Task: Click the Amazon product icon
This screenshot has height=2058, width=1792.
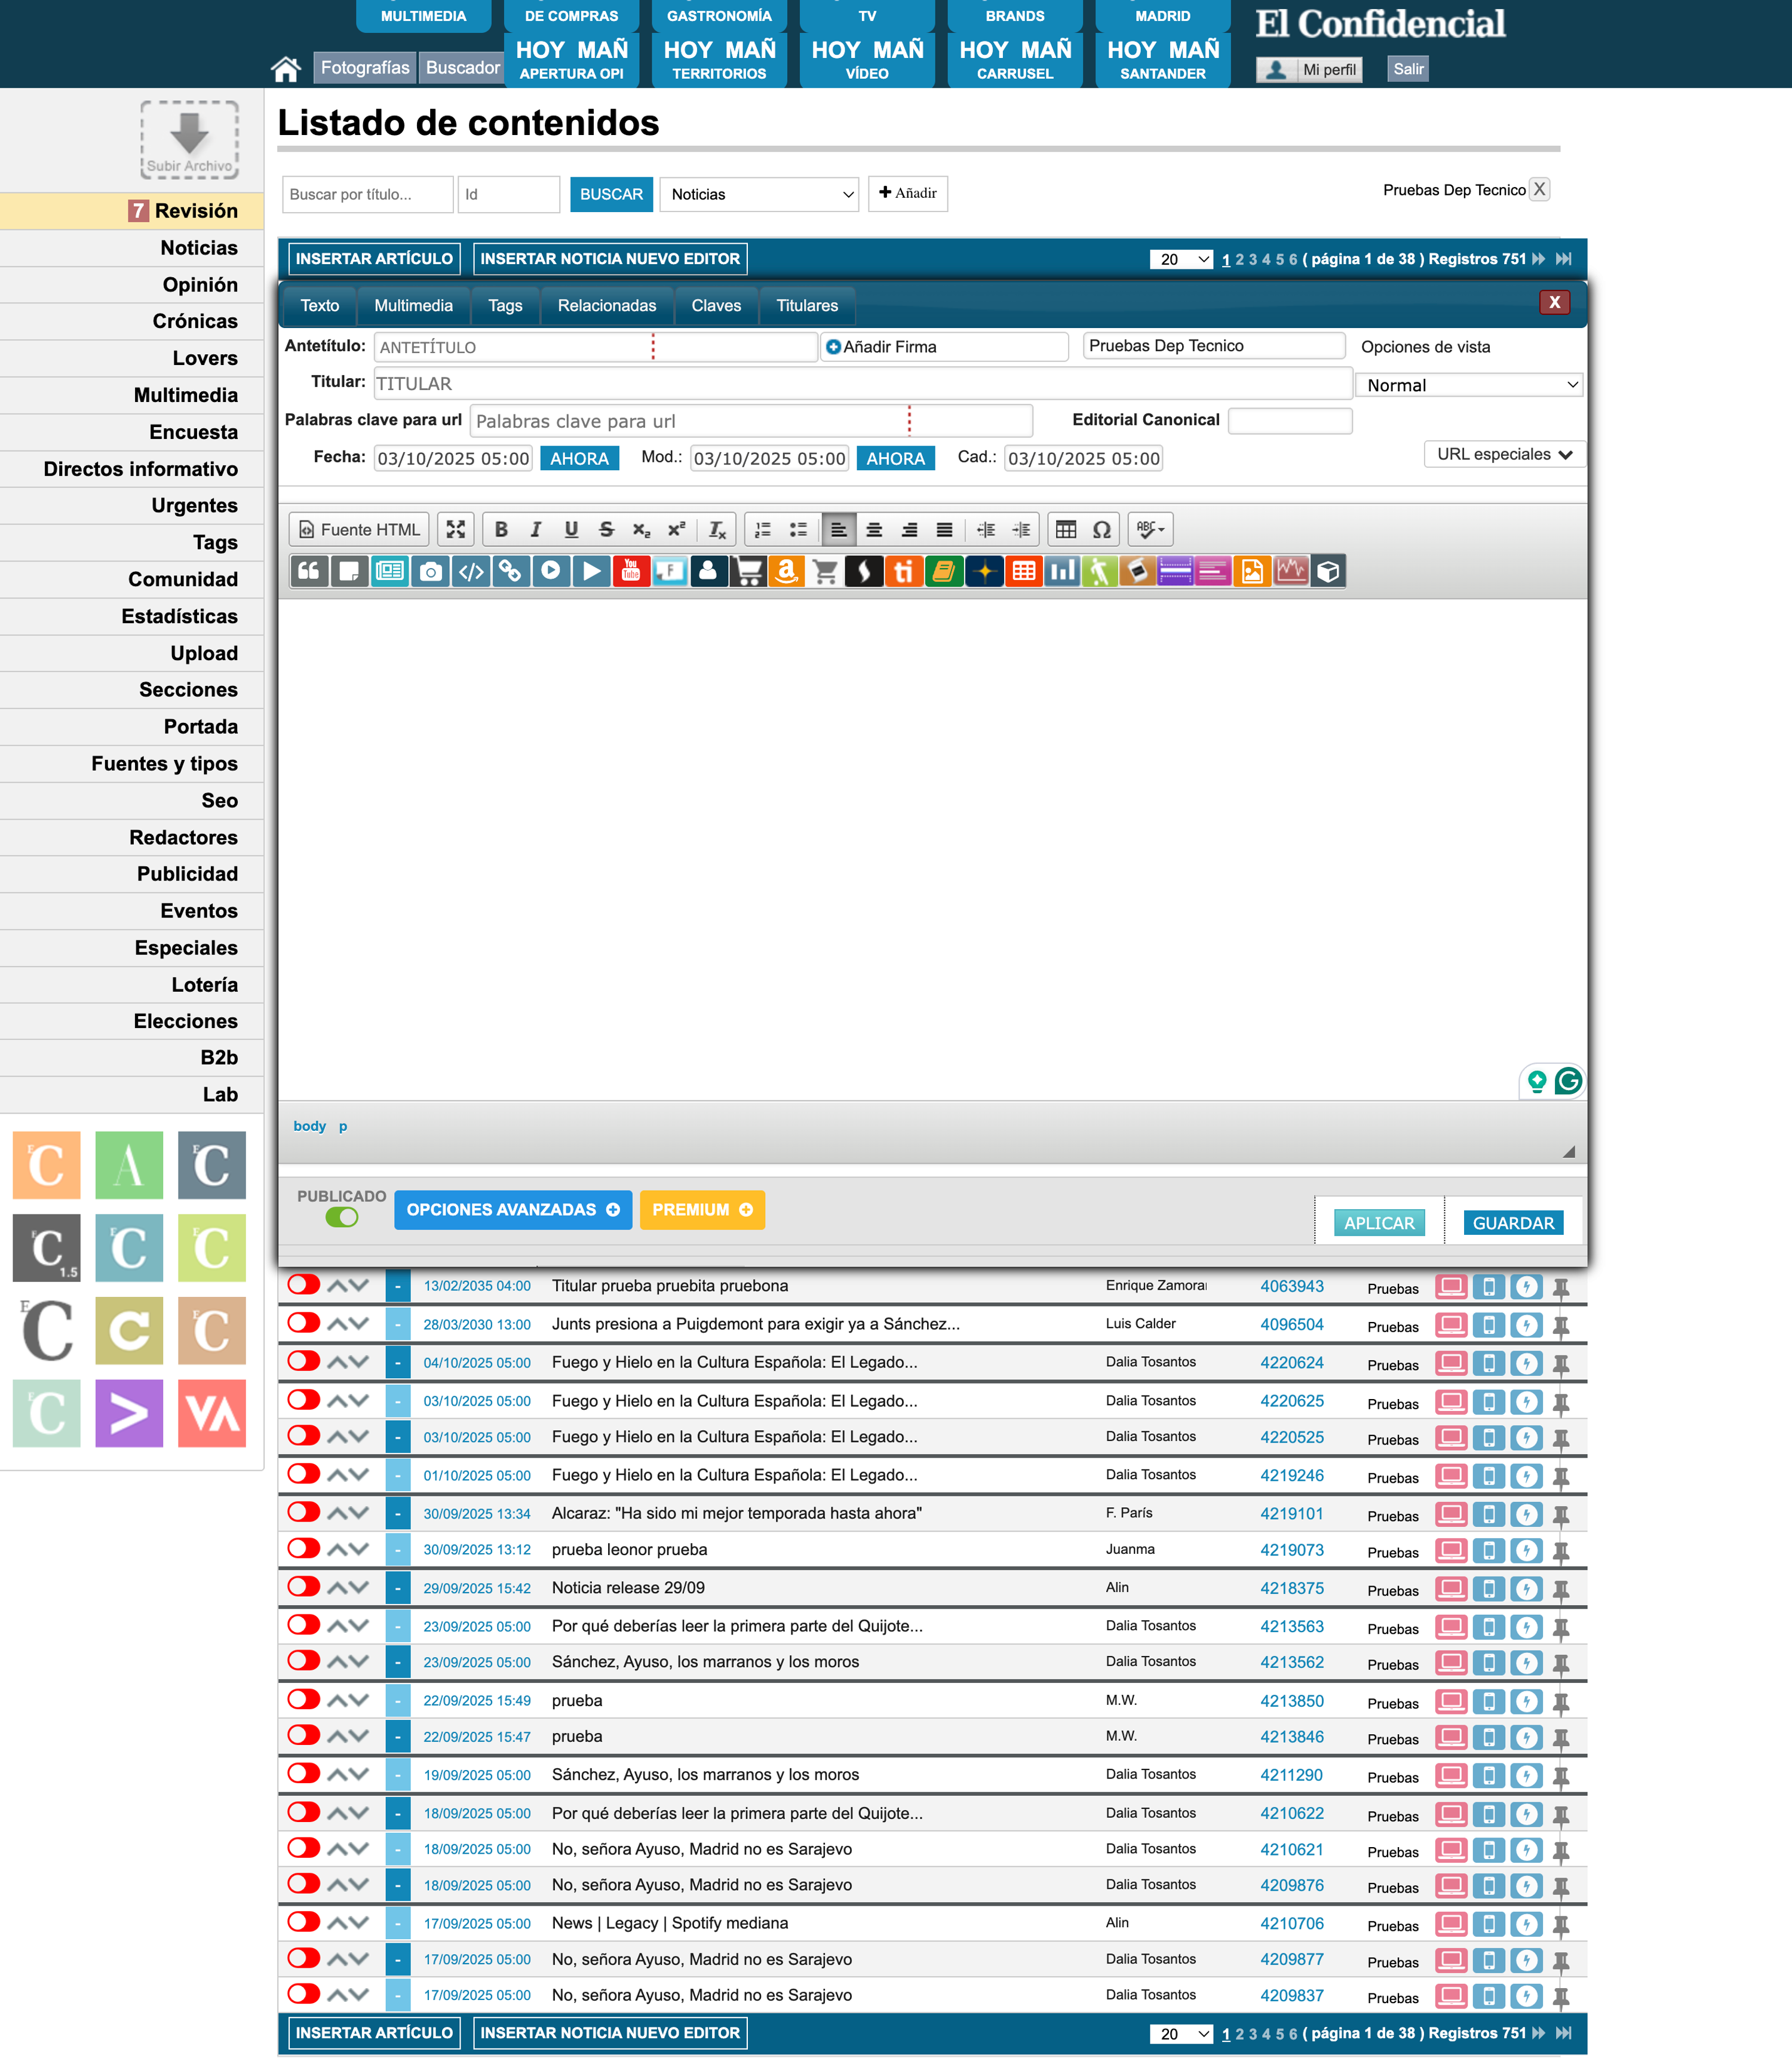Action: coord(786,571)
